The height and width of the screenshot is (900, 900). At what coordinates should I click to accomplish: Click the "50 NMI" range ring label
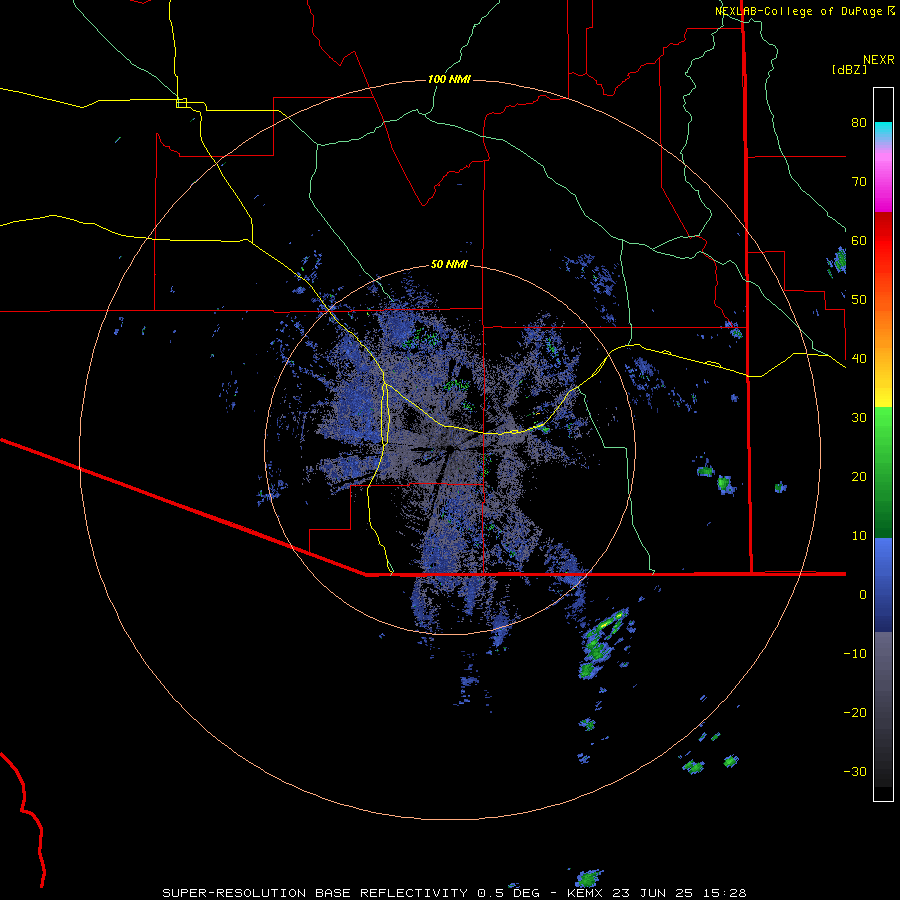449,265
